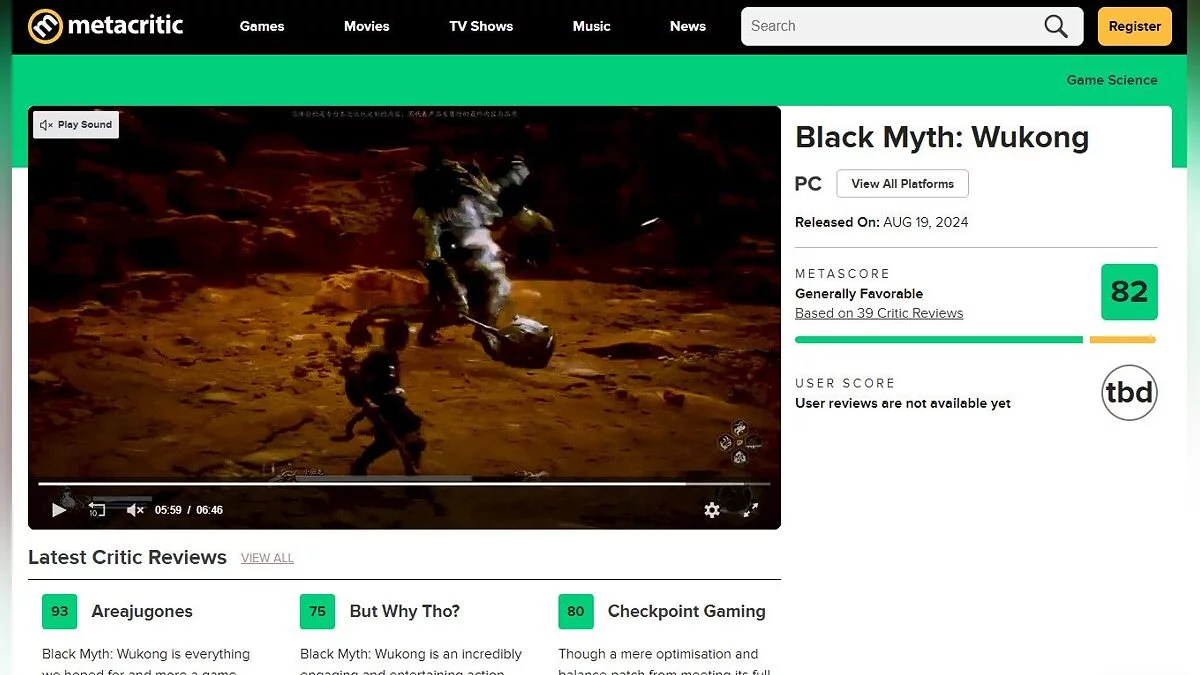Viewport: 1200px width, 675px height.
Task: Click the 80 score badge
Action: click(576, 612)
